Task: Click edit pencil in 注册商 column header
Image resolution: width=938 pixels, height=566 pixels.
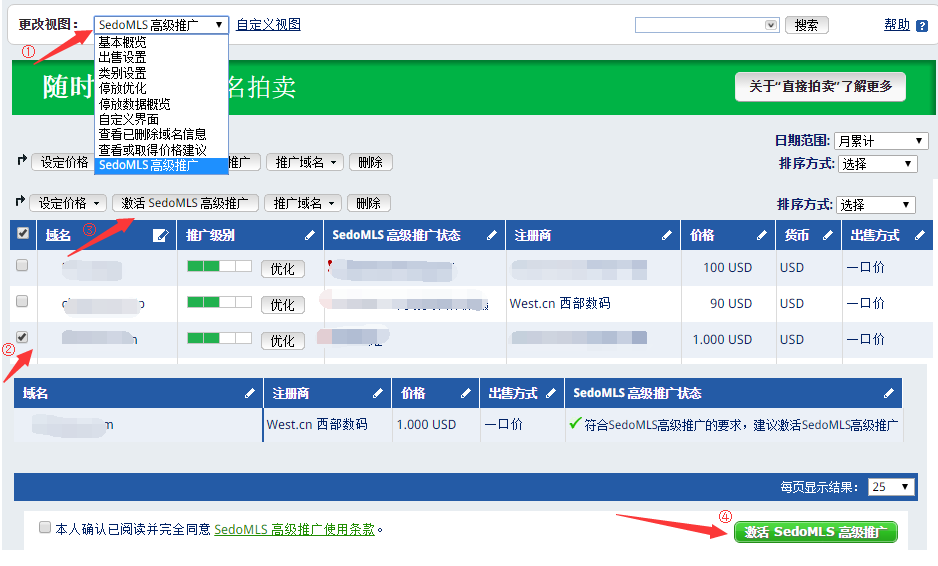Action: coord(667,236)
